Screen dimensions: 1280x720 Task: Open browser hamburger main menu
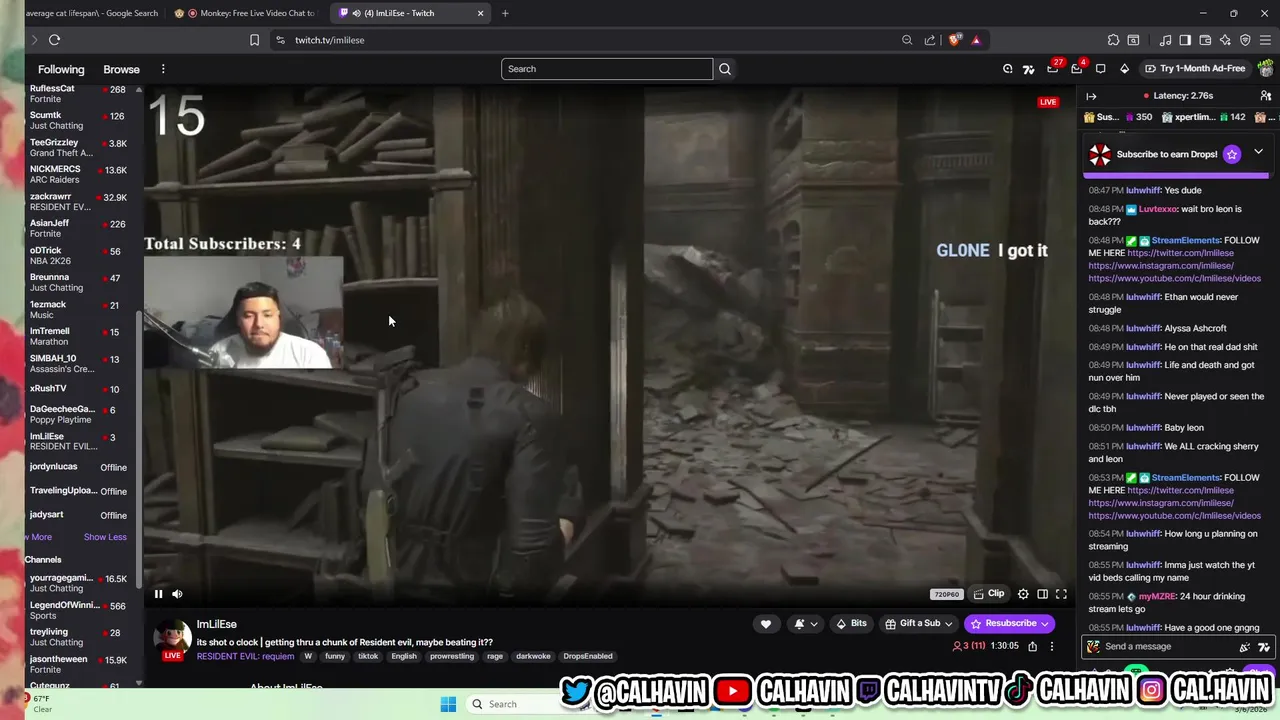[1265, 40]
